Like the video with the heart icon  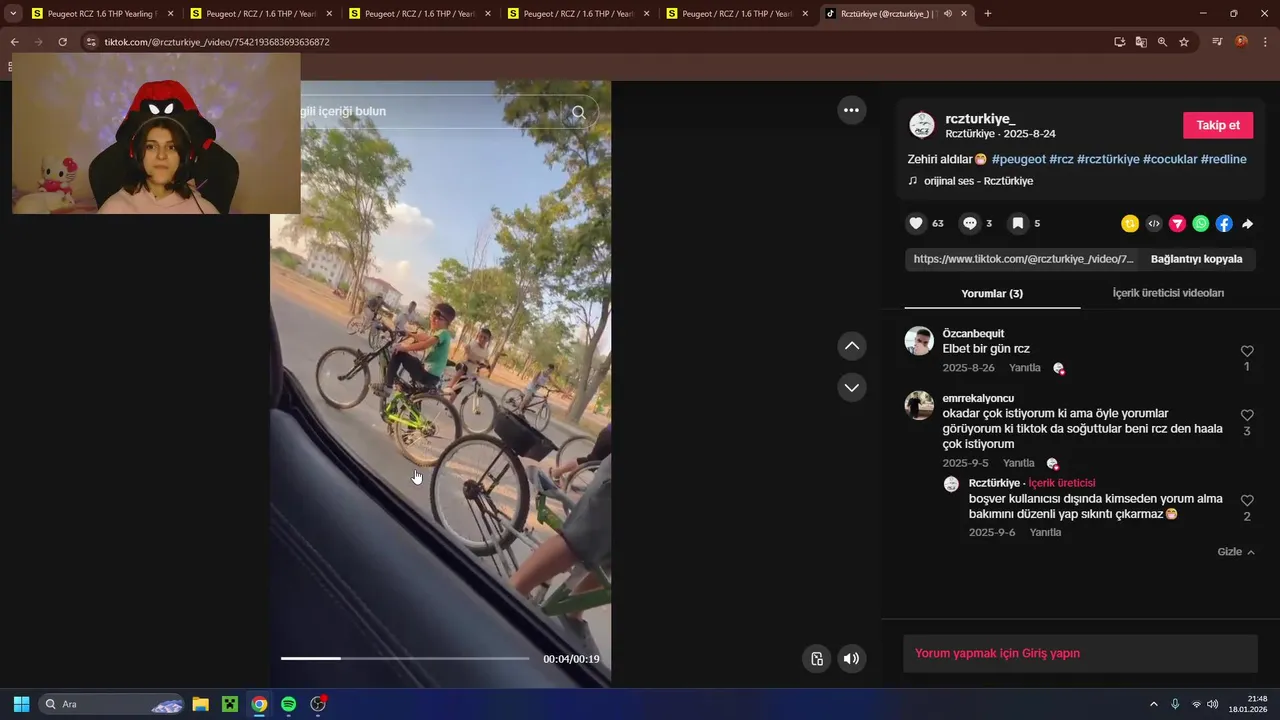coord(916,224)
